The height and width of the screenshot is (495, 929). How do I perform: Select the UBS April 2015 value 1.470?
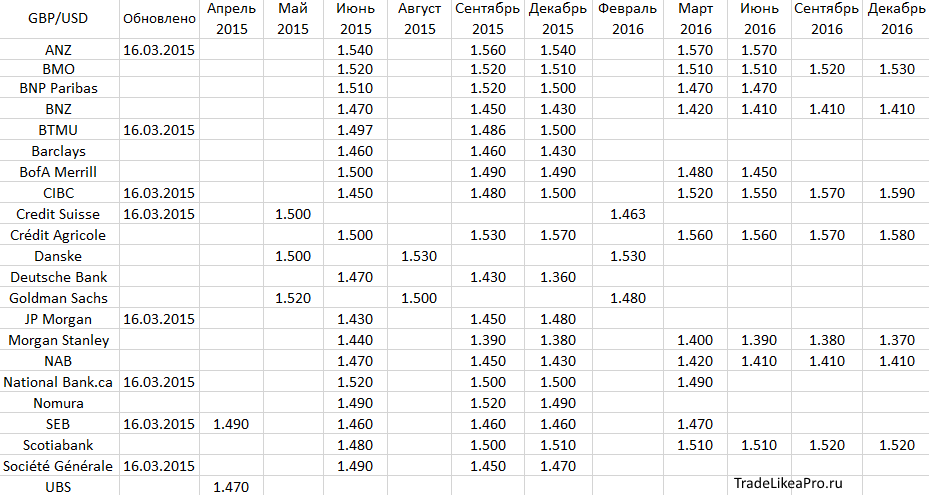231,487
